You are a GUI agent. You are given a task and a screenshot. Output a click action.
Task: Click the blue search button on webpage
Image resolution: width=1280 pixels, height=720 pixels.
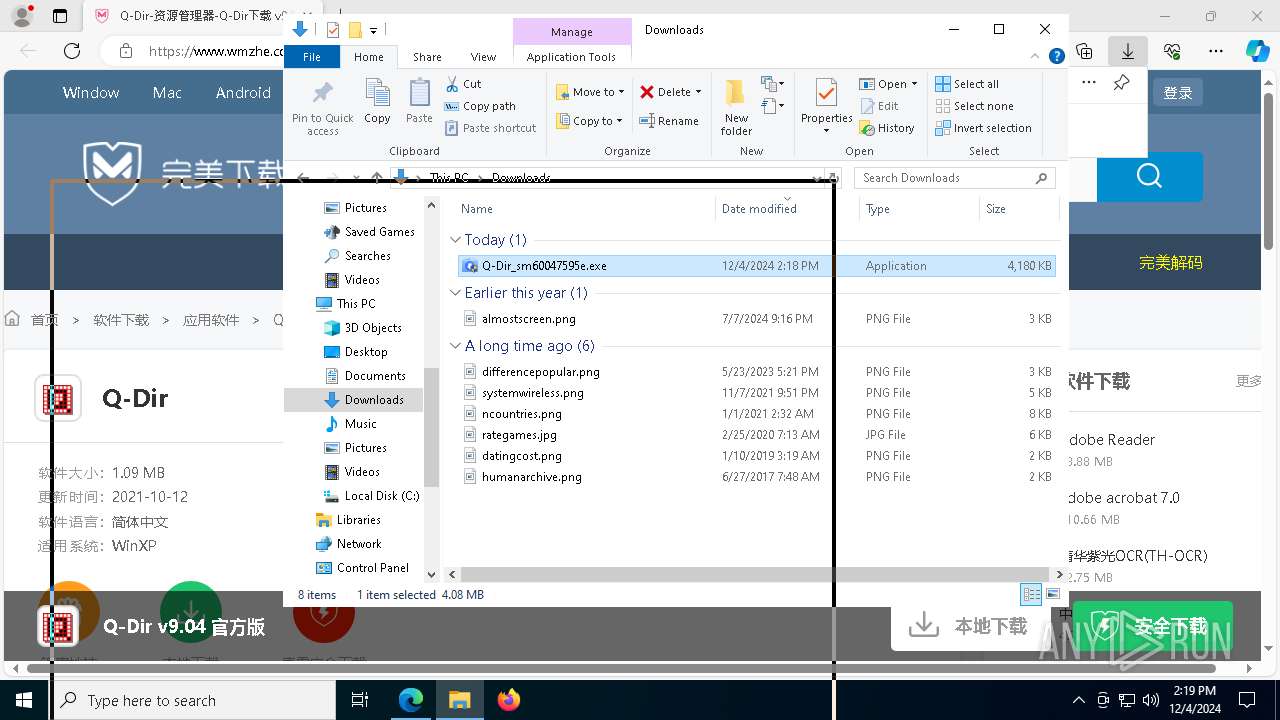tap(1149, 178)
